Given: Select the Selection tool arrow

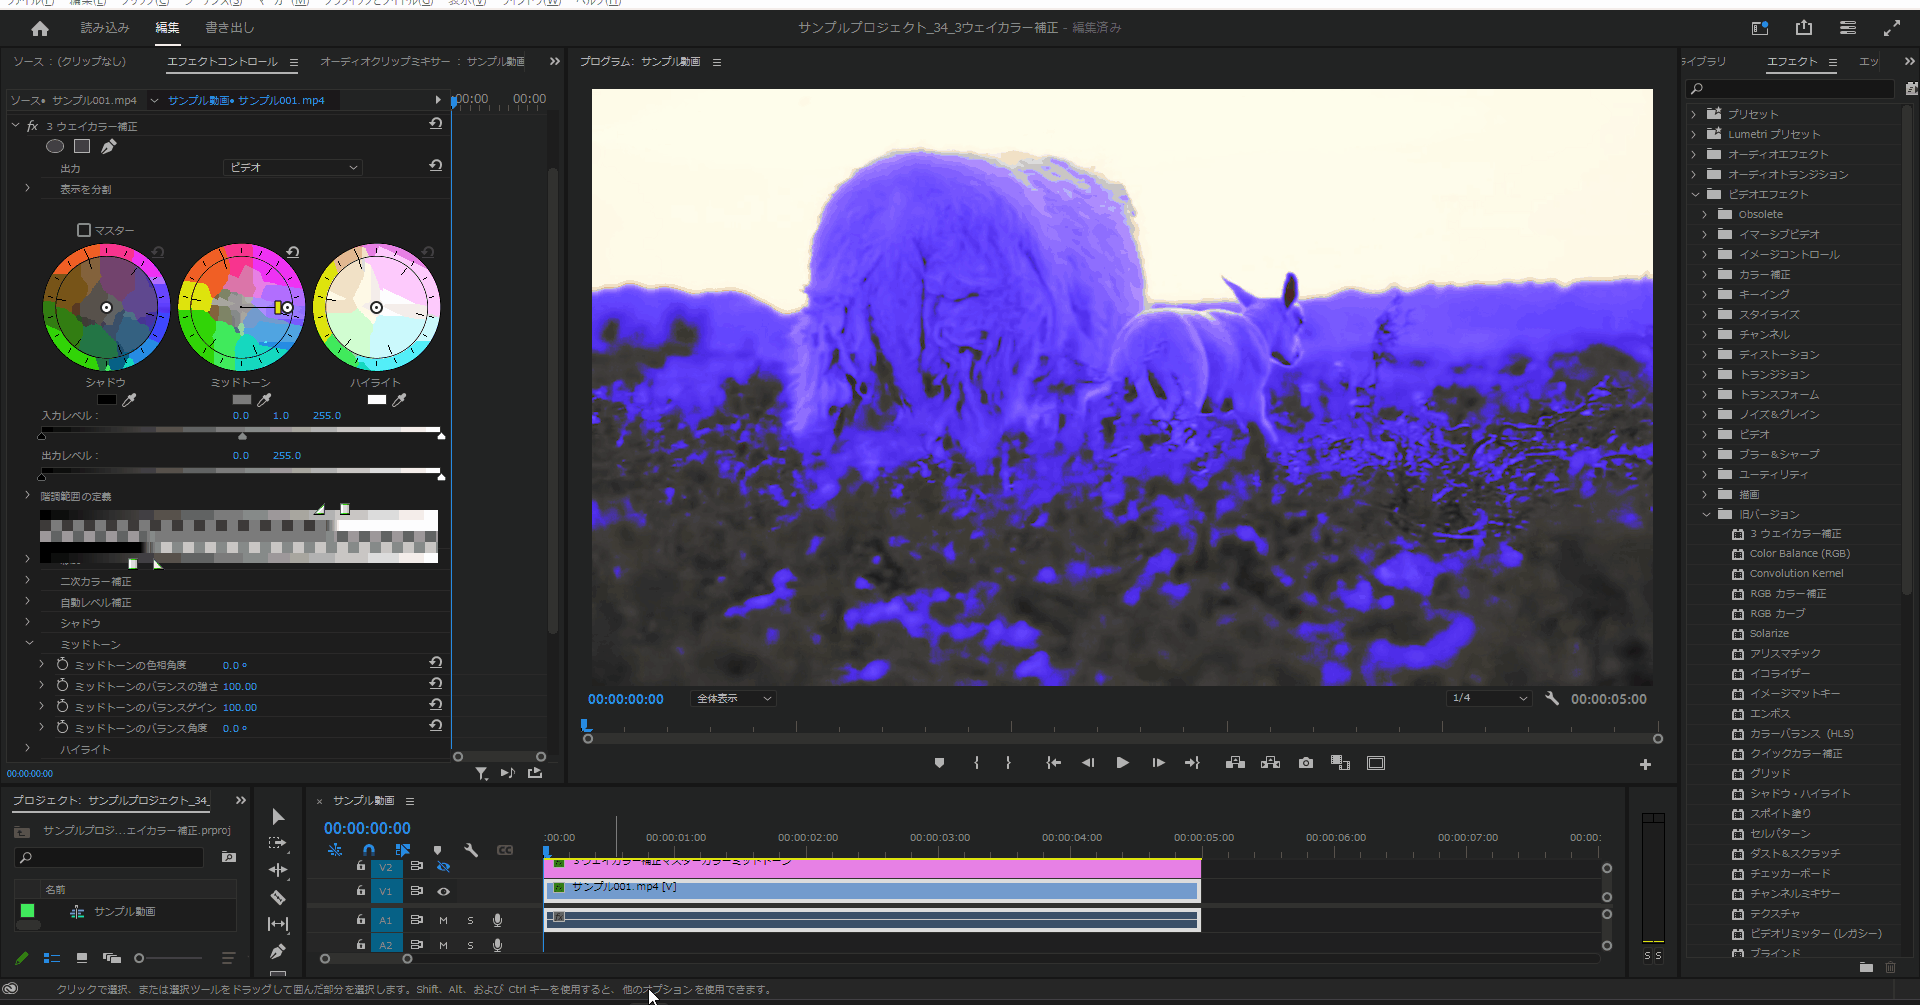Looking at the screenshot, I should [278, 817].
